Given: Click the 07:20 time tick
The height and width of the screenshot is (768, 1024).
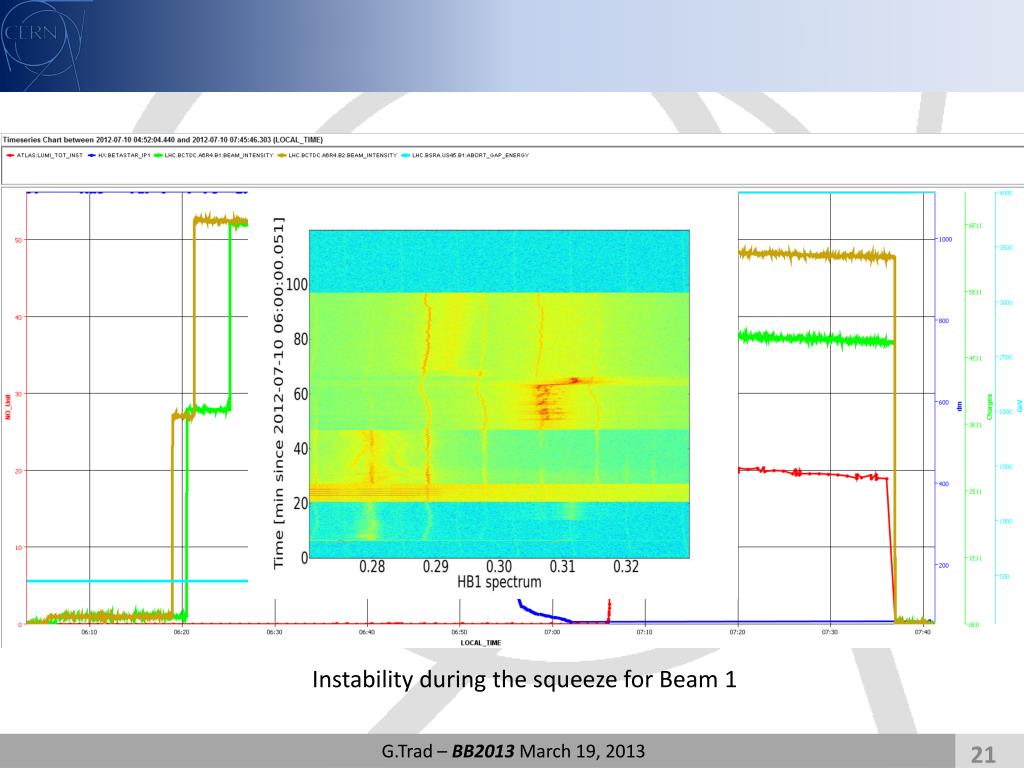Looking at the screenshot, I should 737,632.
